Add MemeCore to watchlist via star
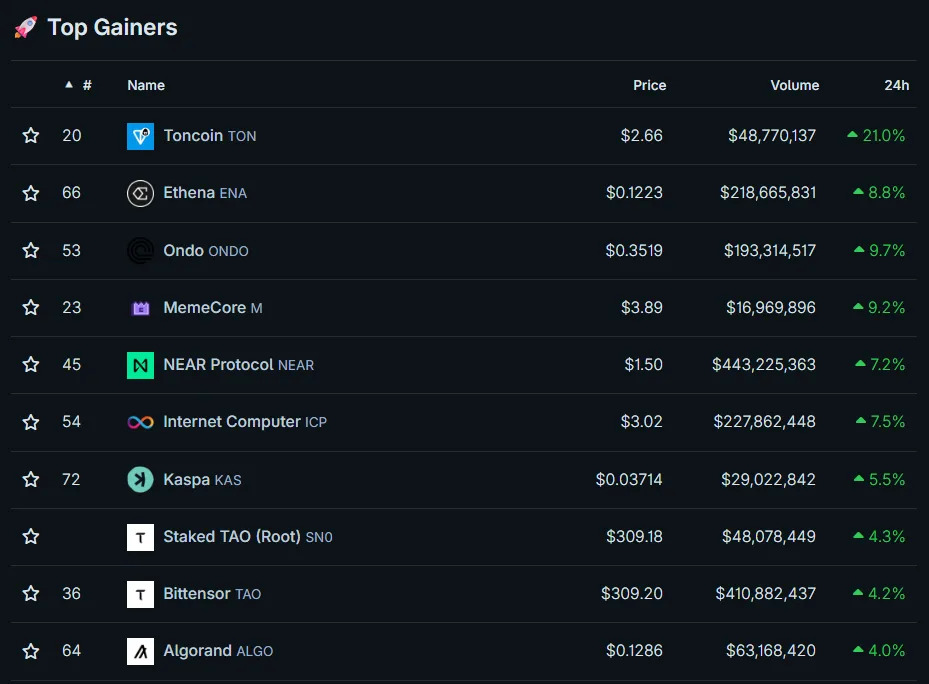This screenshot has height=684, width=929. [31, 308]
